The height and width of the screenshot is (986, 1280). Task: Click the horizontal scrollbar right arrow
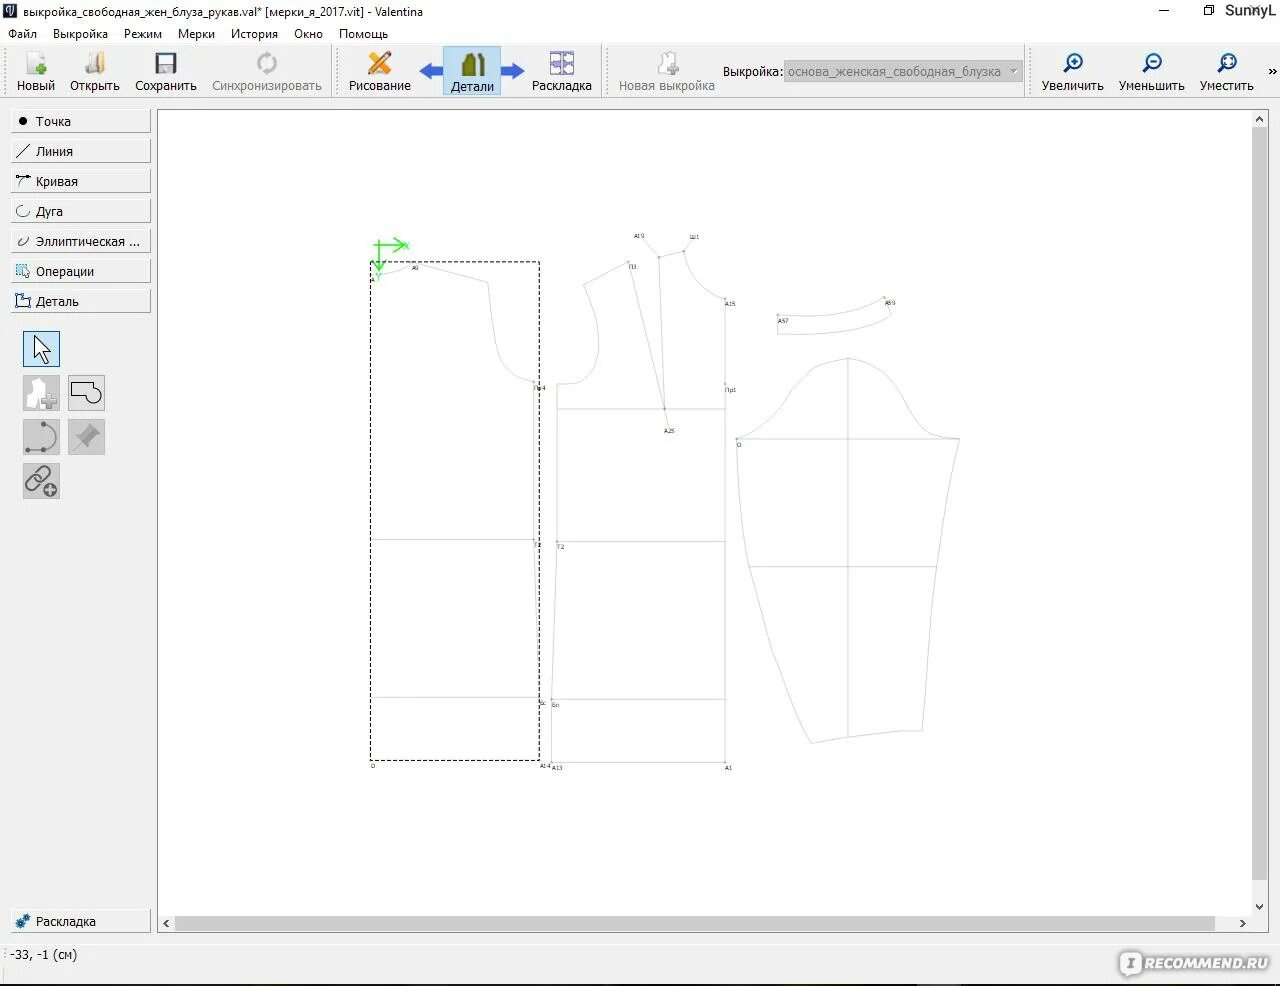pyautogui.click(x=1243, y=923)
